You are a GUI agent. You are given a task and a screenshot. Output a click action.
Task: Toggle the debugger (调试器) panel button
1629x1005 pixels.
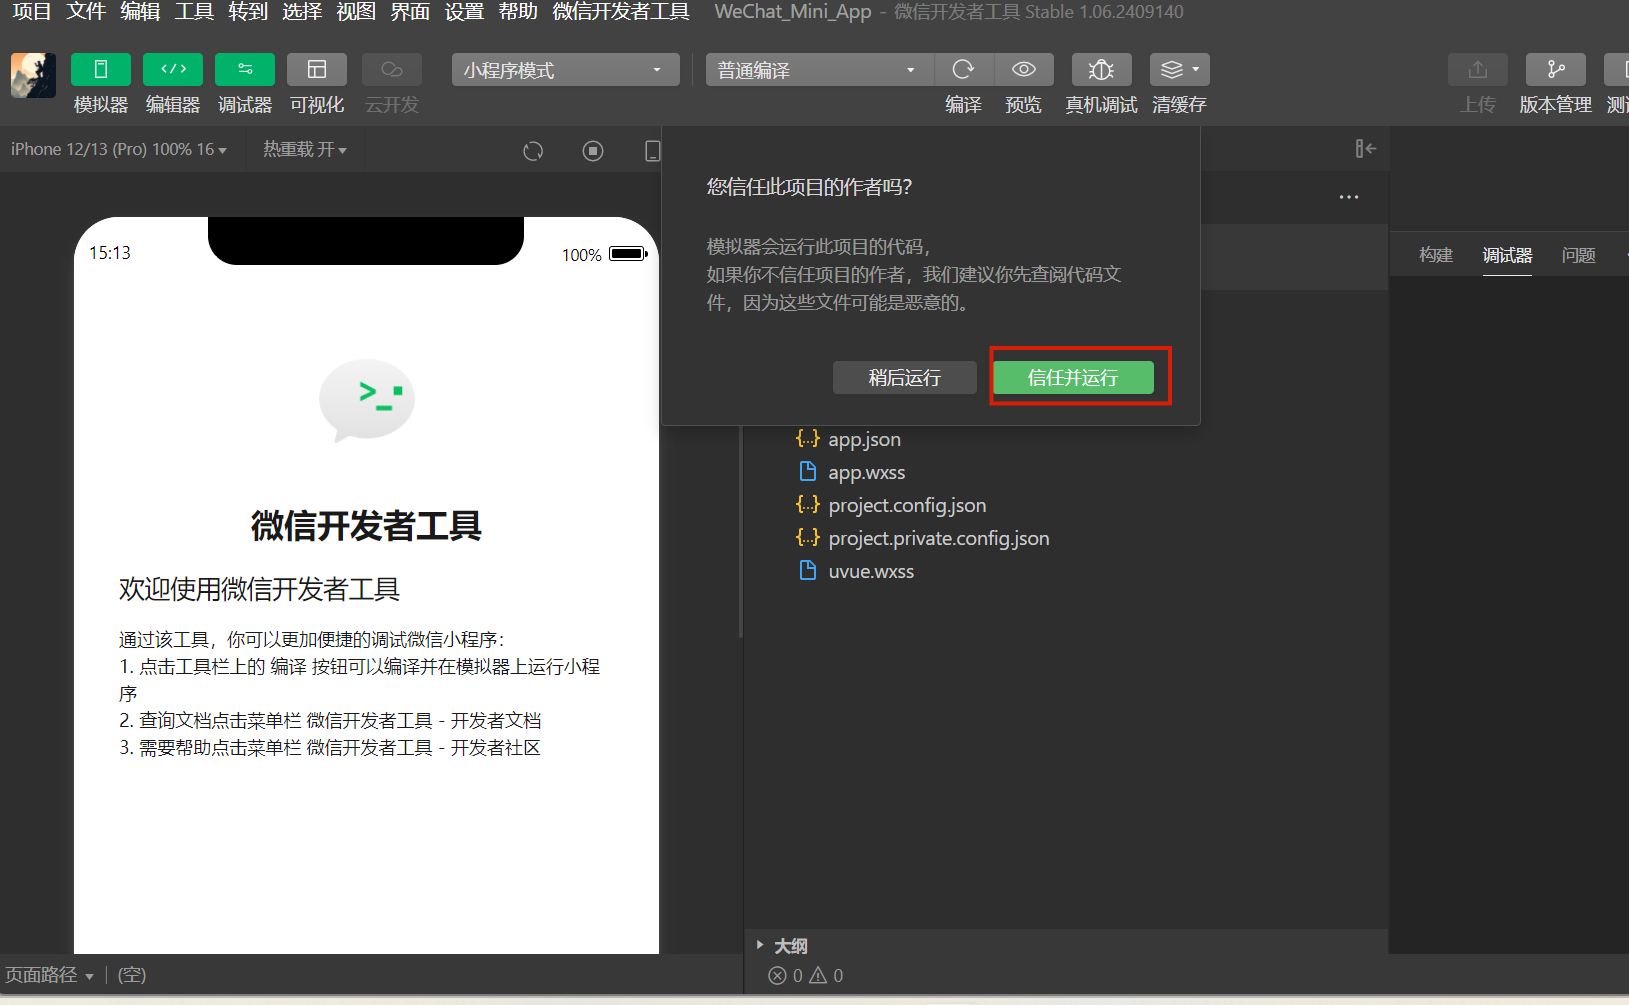click(245, 70)
